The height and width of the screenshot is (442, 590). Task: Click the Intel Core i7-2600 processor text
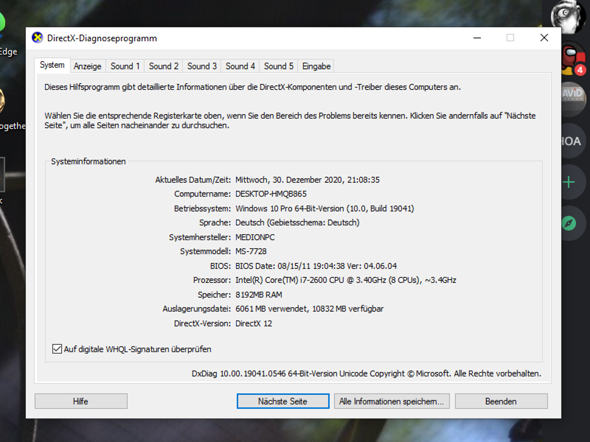346,280
